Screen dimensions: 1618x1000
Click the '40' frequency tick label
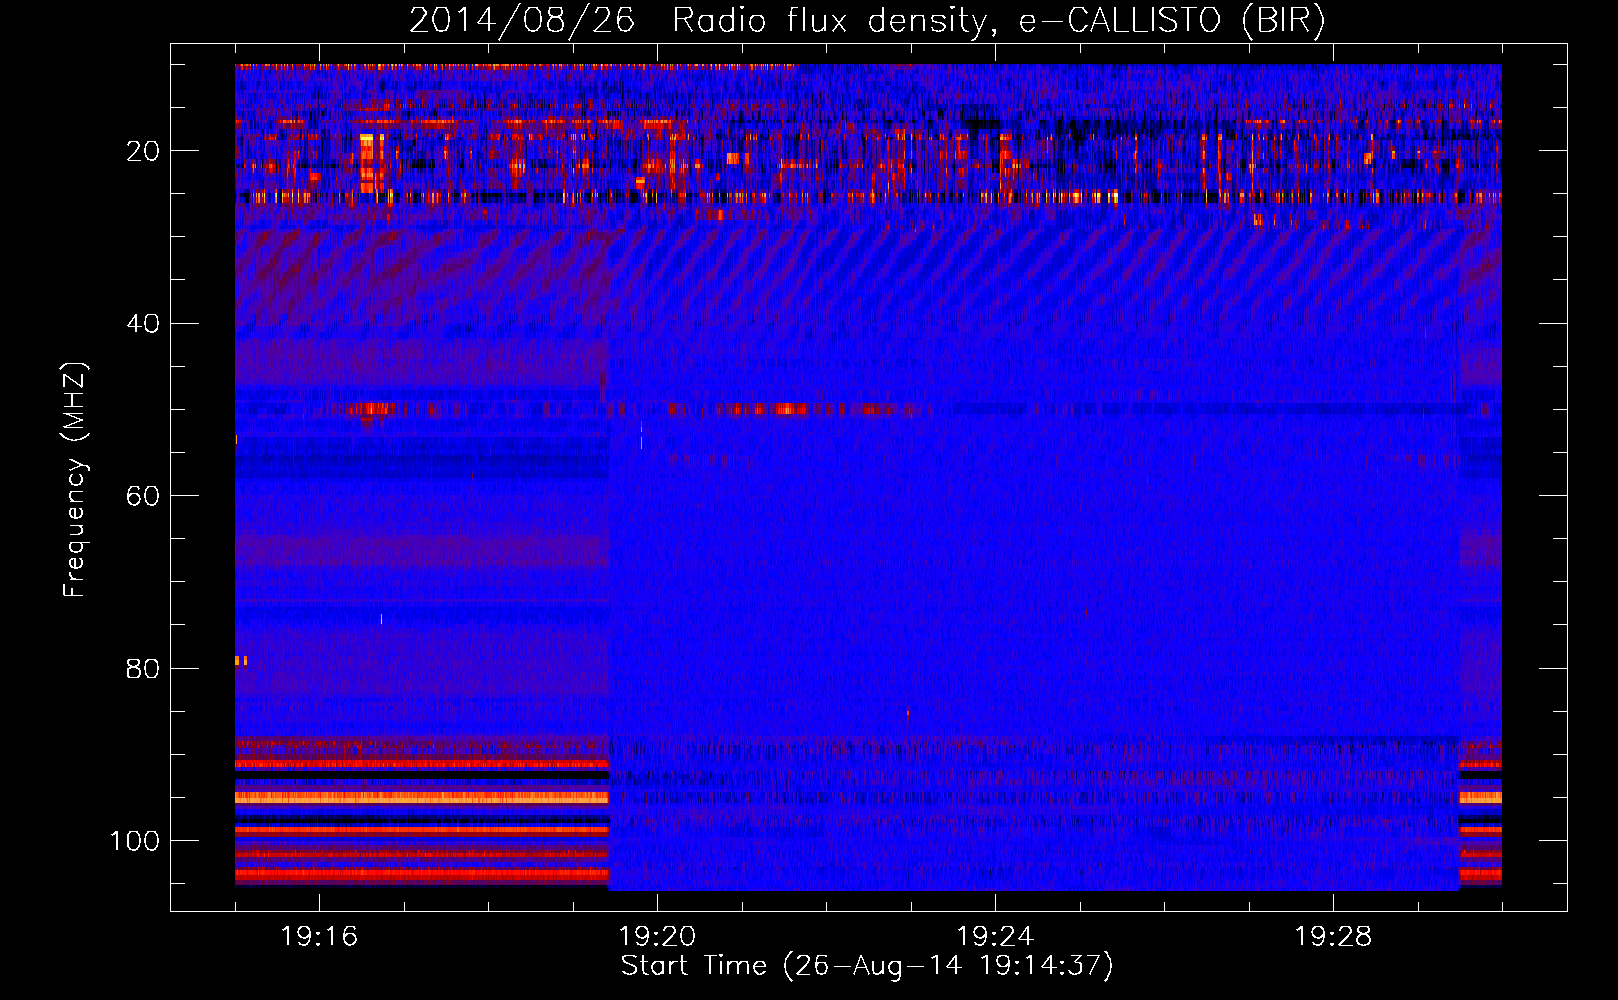point(143,324)
